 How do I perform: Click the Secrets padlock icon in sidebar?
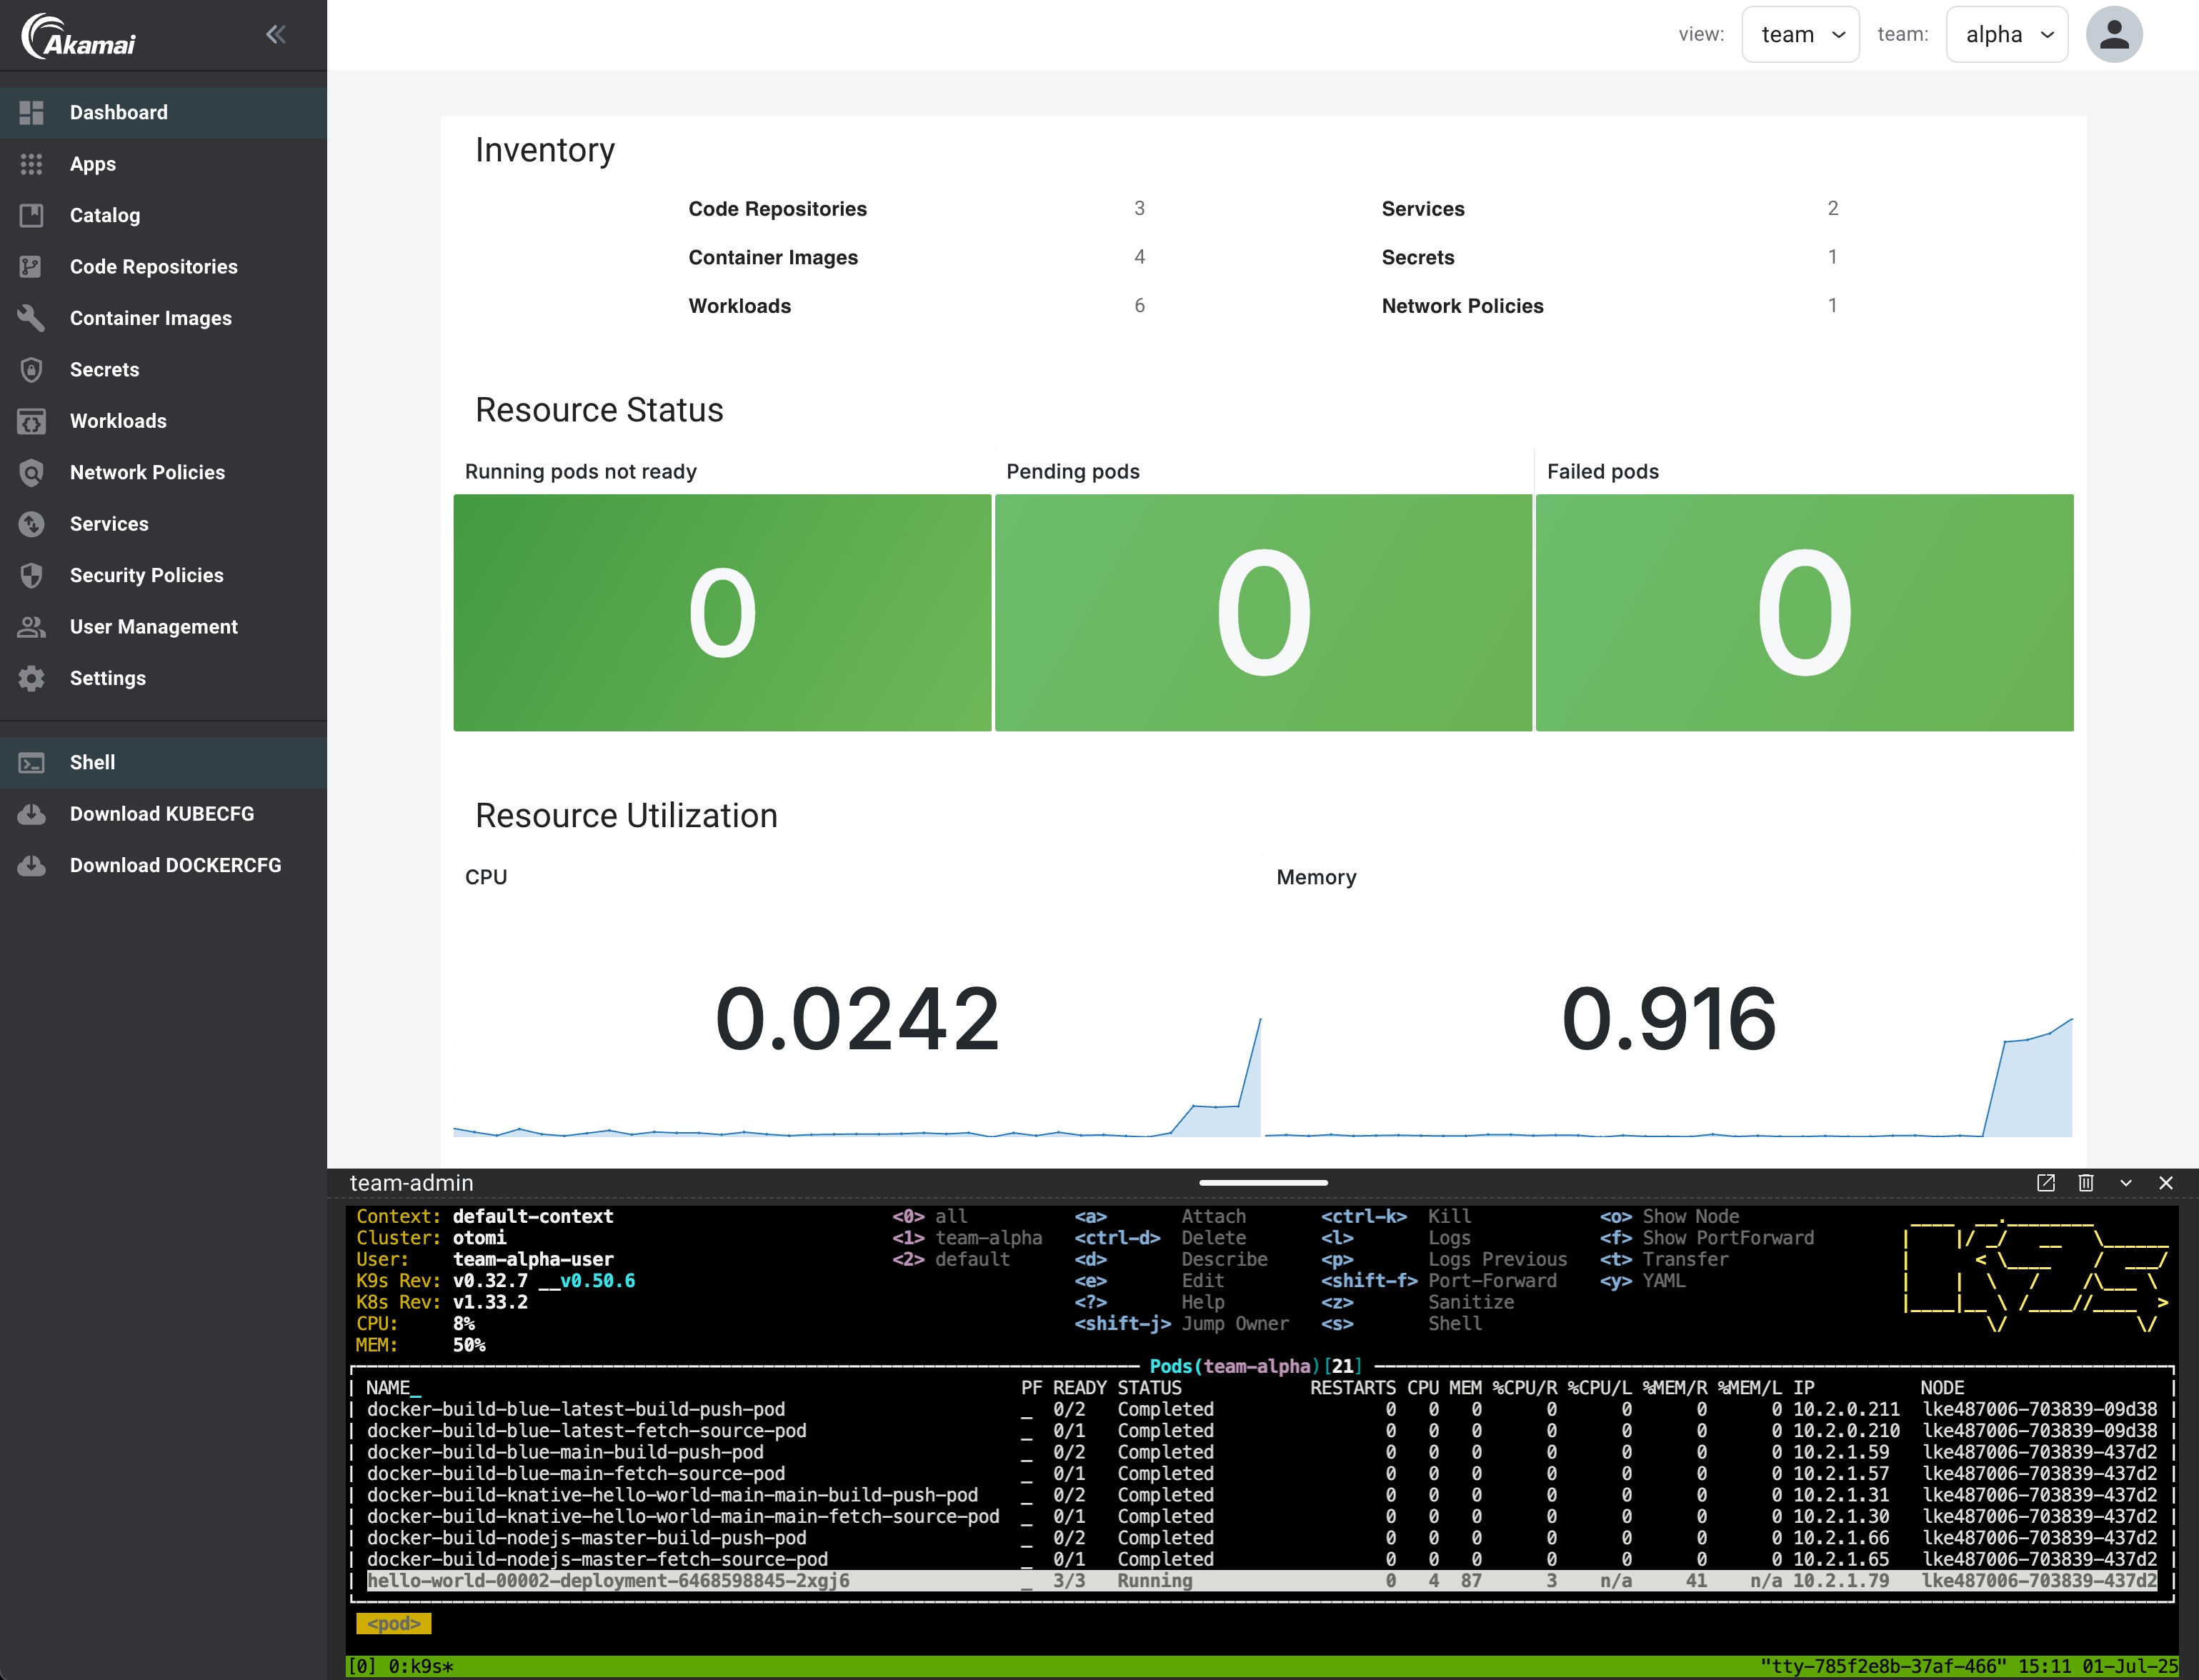pyautogui.click(x=31, y=369)
